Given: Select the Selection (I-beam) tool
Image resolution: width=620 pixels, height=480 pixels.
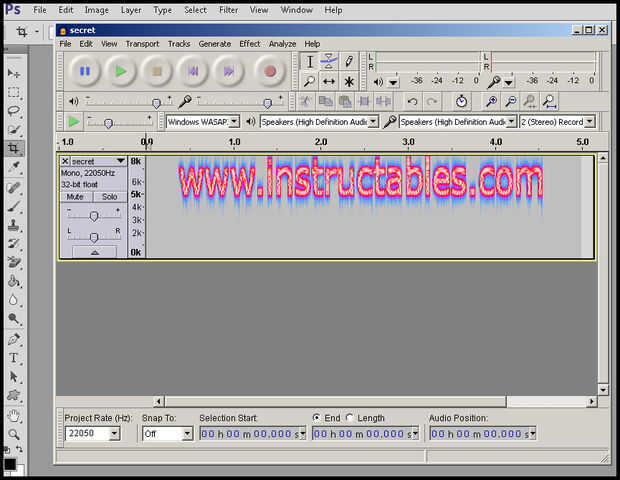Looking at the screenshot, I should 310,61.
